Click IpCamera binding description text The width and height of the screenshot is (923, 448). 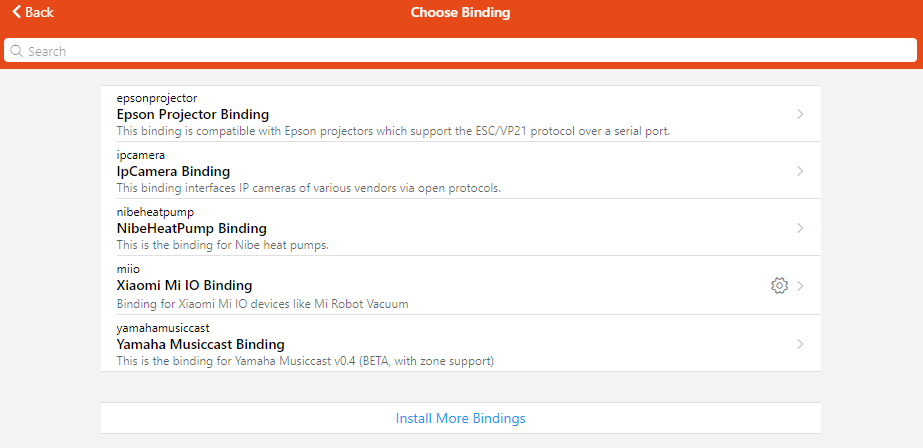[x=308, y=188]
